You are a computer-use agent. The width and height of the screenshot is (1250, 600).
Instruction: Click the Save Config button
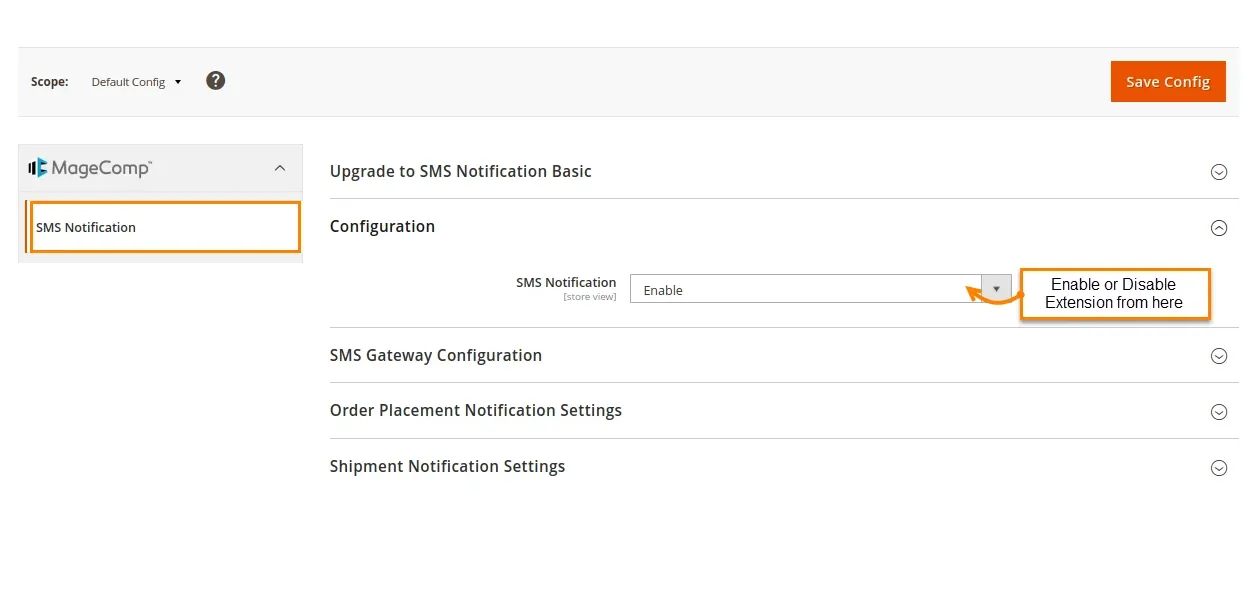tap(1167, 82)
